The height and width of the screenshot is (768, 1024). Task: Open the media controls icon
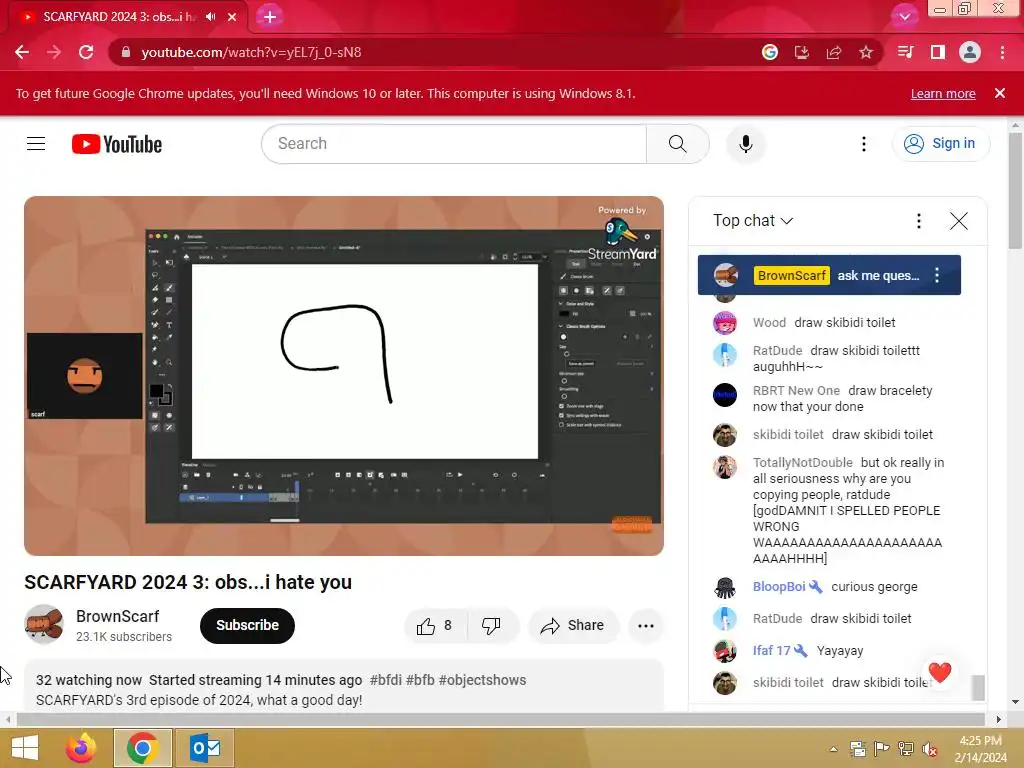906,52
